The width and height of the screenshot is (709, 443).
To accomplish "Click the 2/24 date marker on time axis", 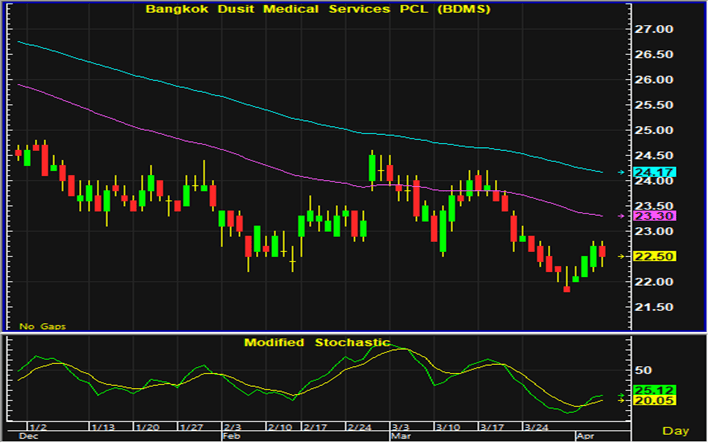I will pyautogui.click(x=359, y=426).
